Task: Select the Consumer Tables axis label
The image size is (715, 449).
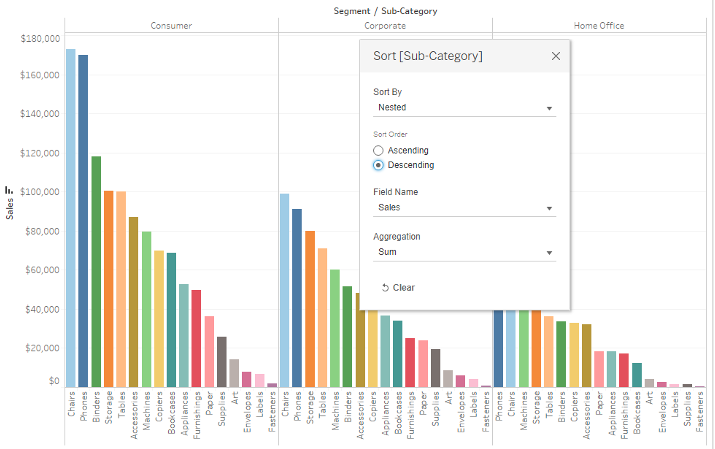Action: [x=121, y=404]
